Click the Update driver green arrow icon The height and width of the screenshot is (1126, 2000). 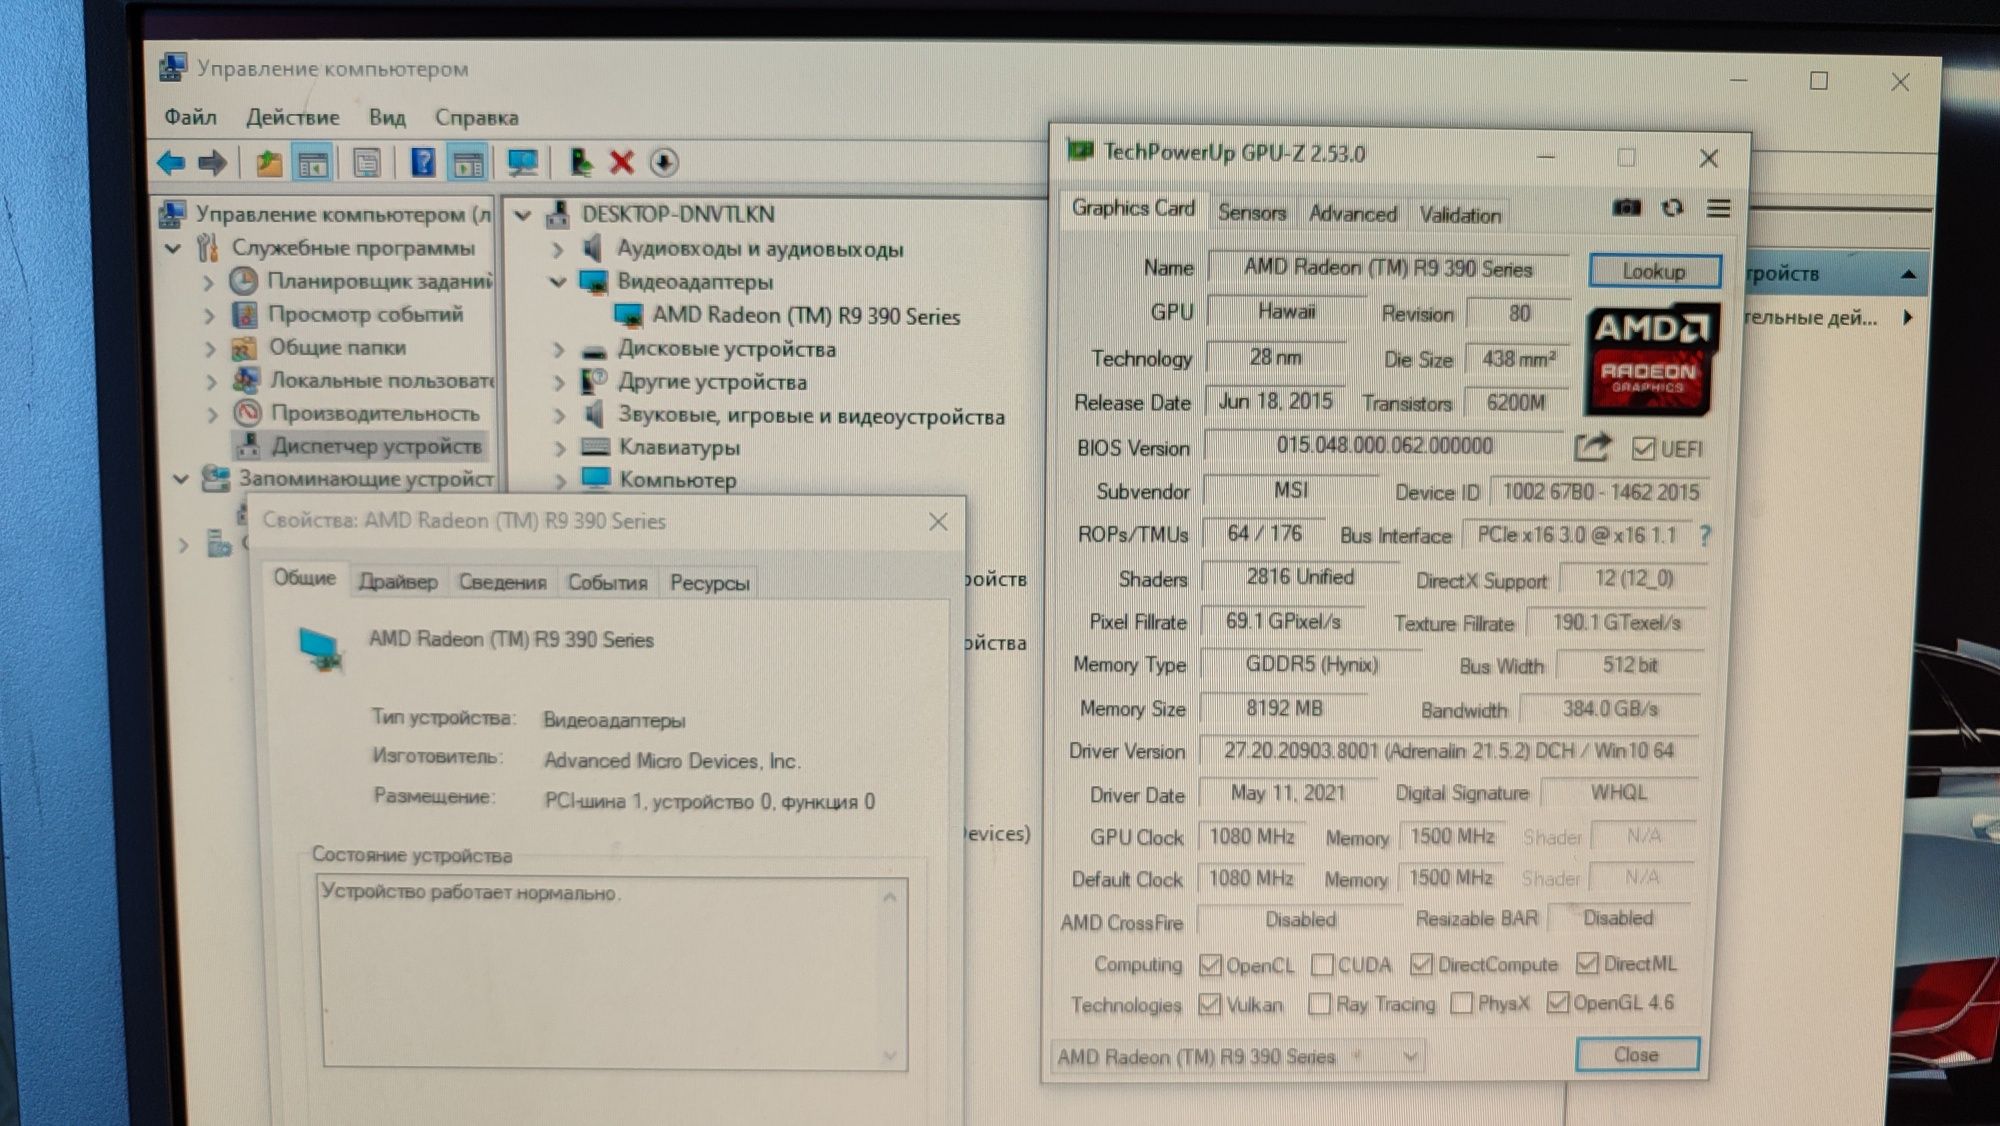(x=580, y=162)
